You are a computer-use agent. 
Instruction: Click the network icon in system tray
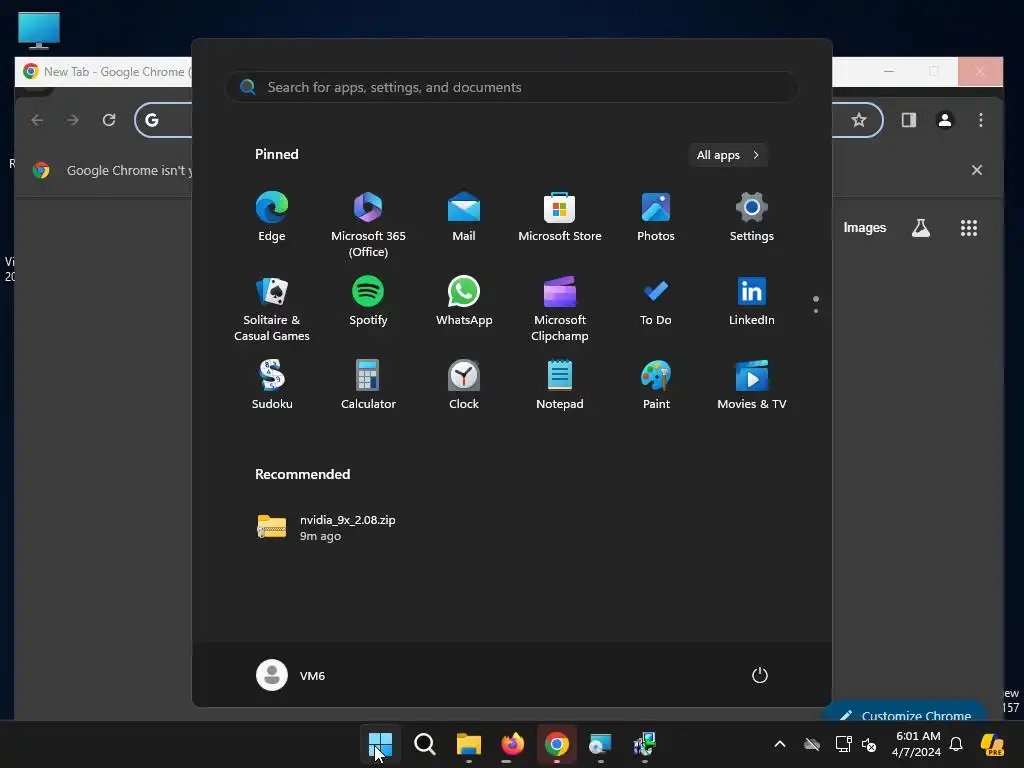843,744
